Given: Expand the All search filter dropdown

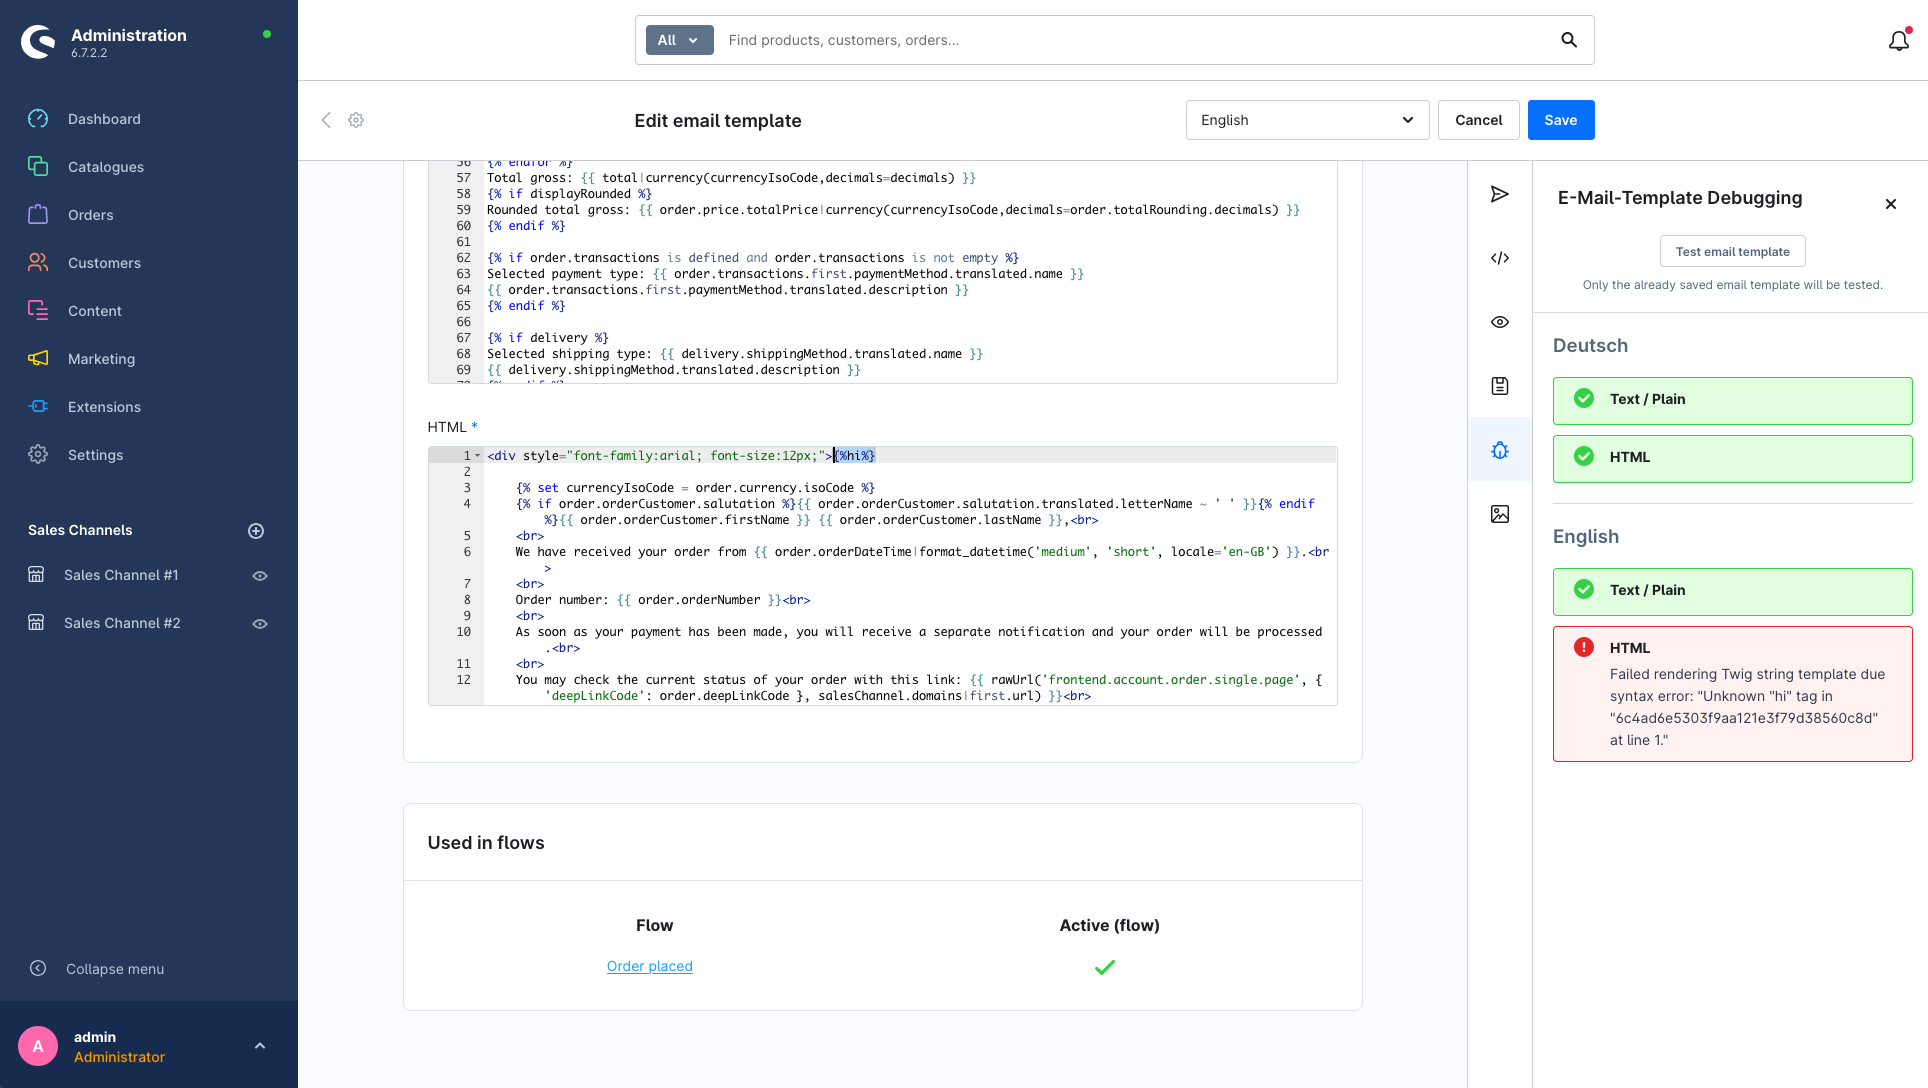Looking at the screenshot, I should (679, 40).
